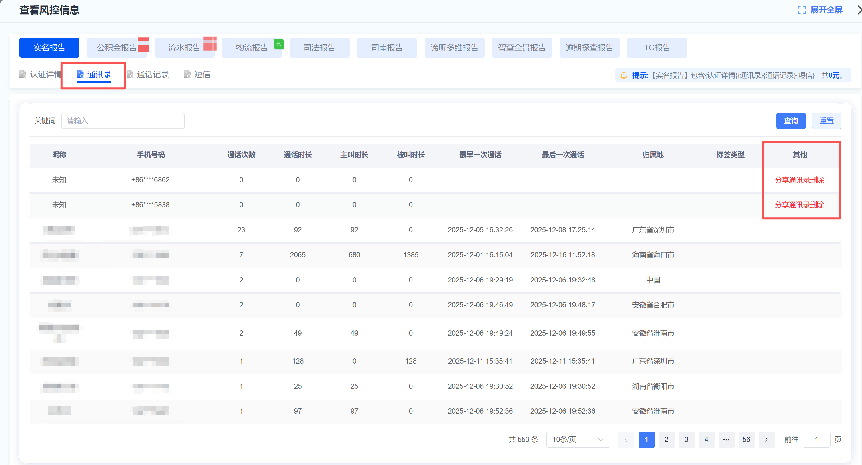Click the 展开全屏 fullscreen expand icon
Screen dimensions: 862x465
point(801,10)
